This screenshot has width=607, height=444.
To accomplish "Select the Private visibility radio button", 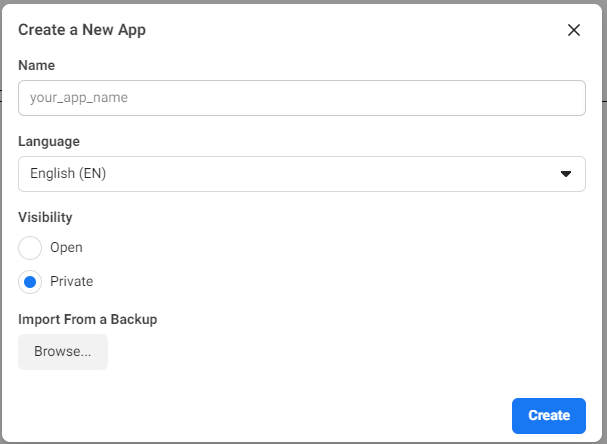I will (x=30, y=282).
